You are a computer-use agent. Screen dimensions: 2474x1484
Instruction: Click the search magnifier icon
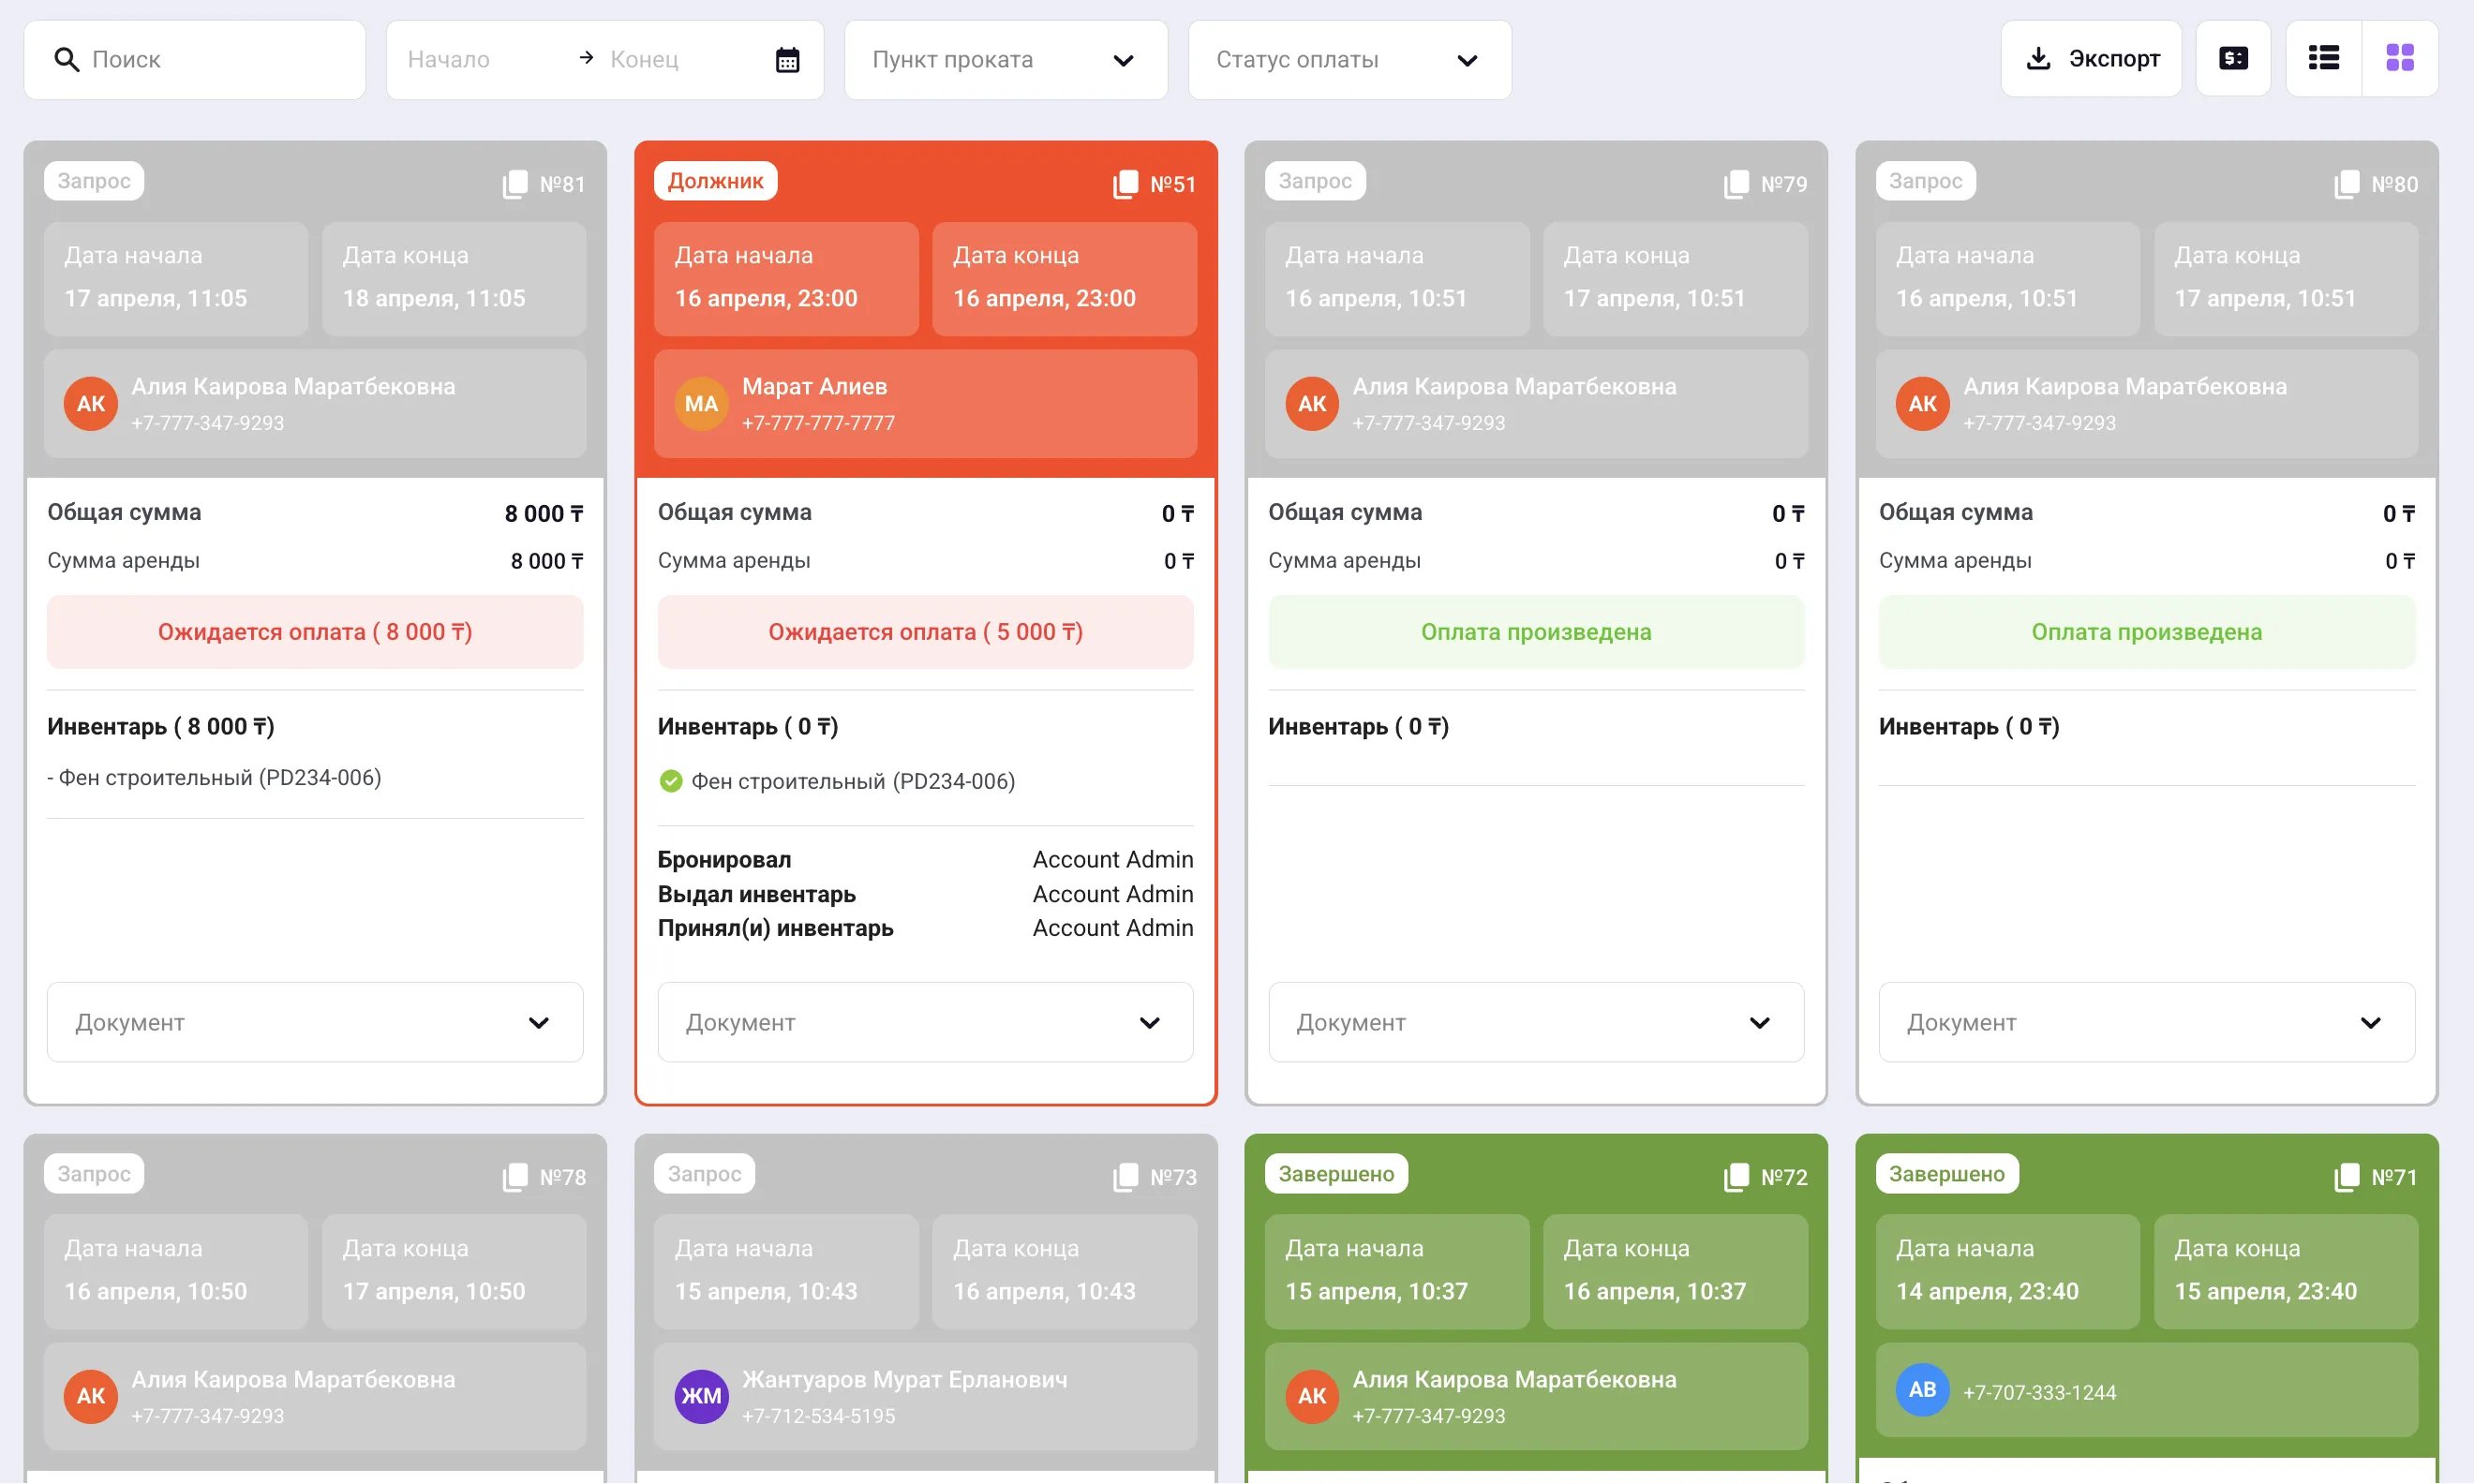(x=66, y=60)
